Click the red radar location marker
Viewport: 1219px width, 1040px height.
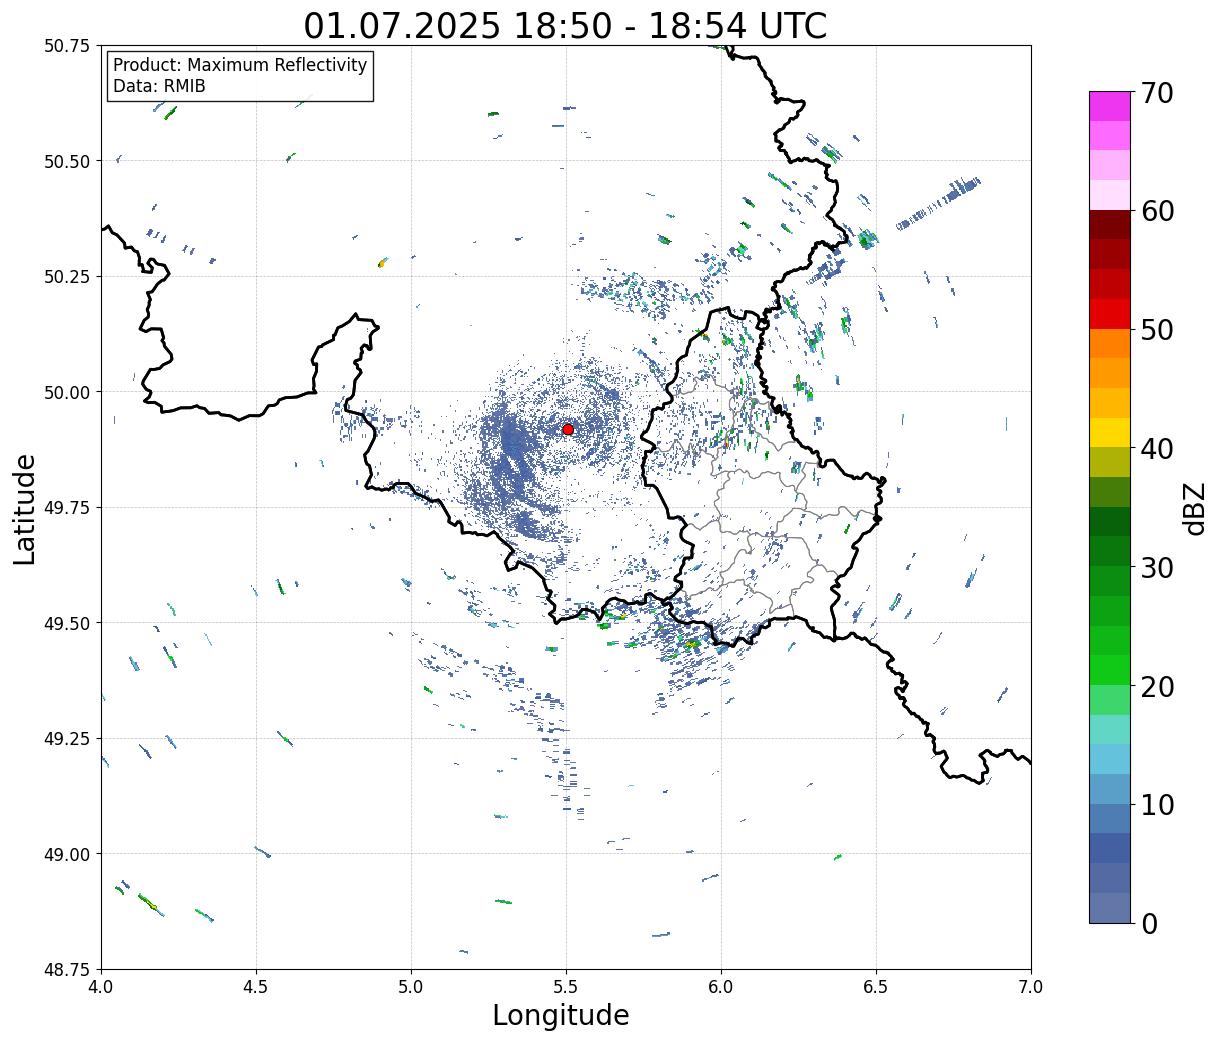(568, 429)
